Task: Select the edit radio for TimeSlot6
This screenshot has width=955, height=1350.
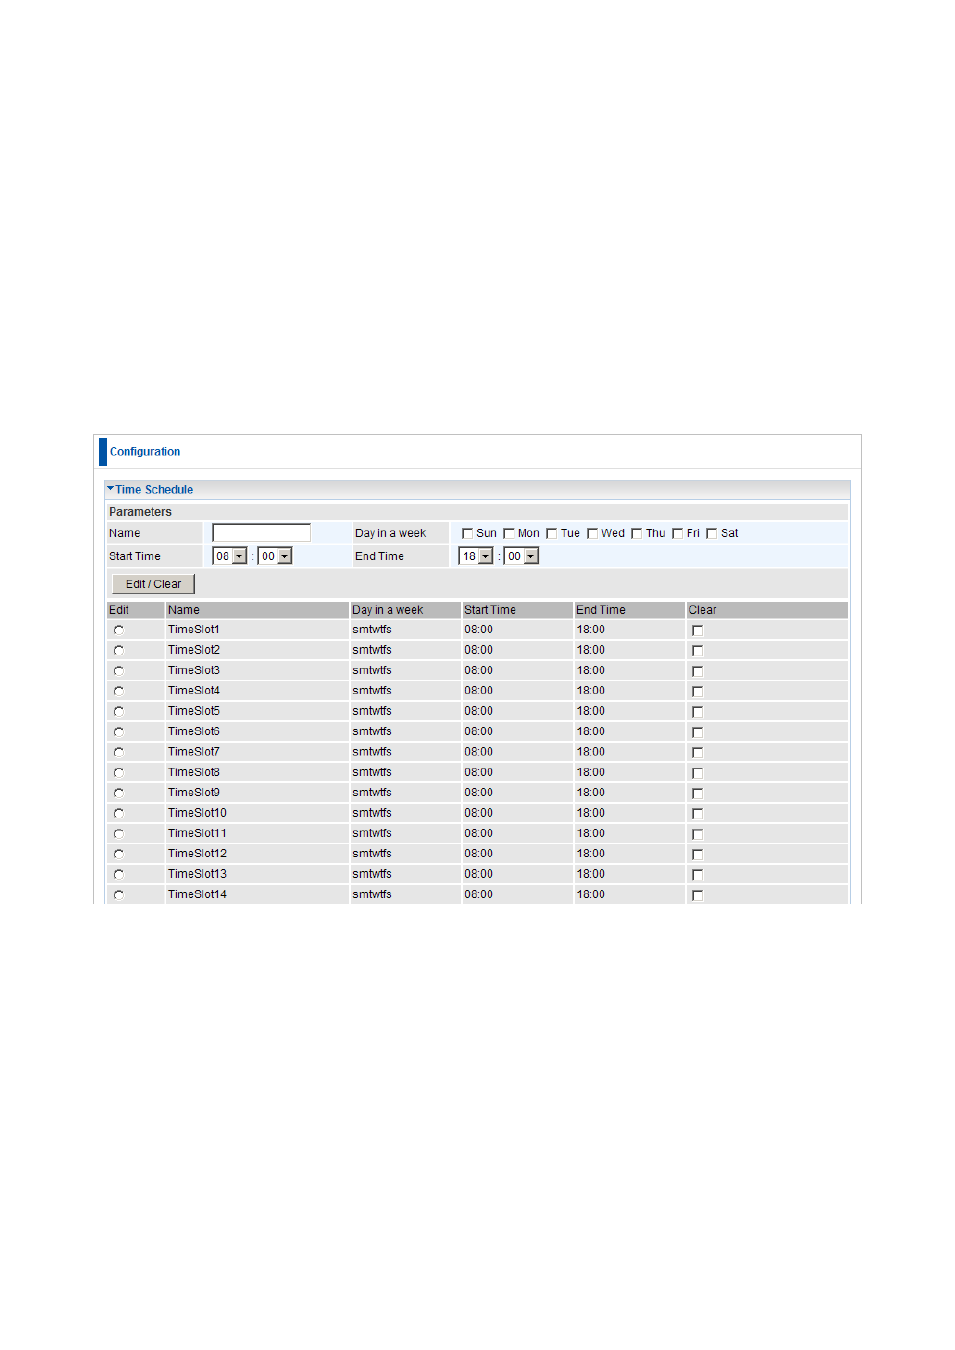Action: (119, 732)
